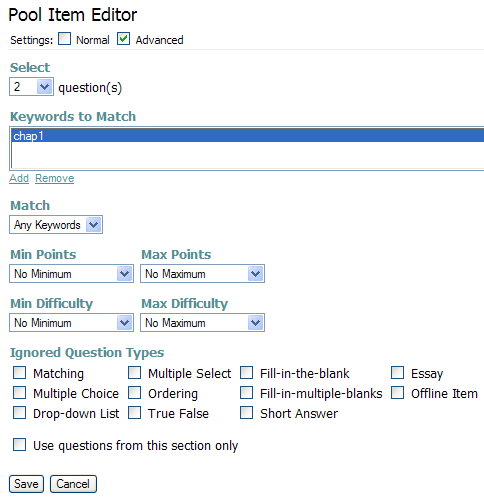484x501 pixels.
Task: Uncheck the Advanced settings checkbox
Action: click(123, 39)
